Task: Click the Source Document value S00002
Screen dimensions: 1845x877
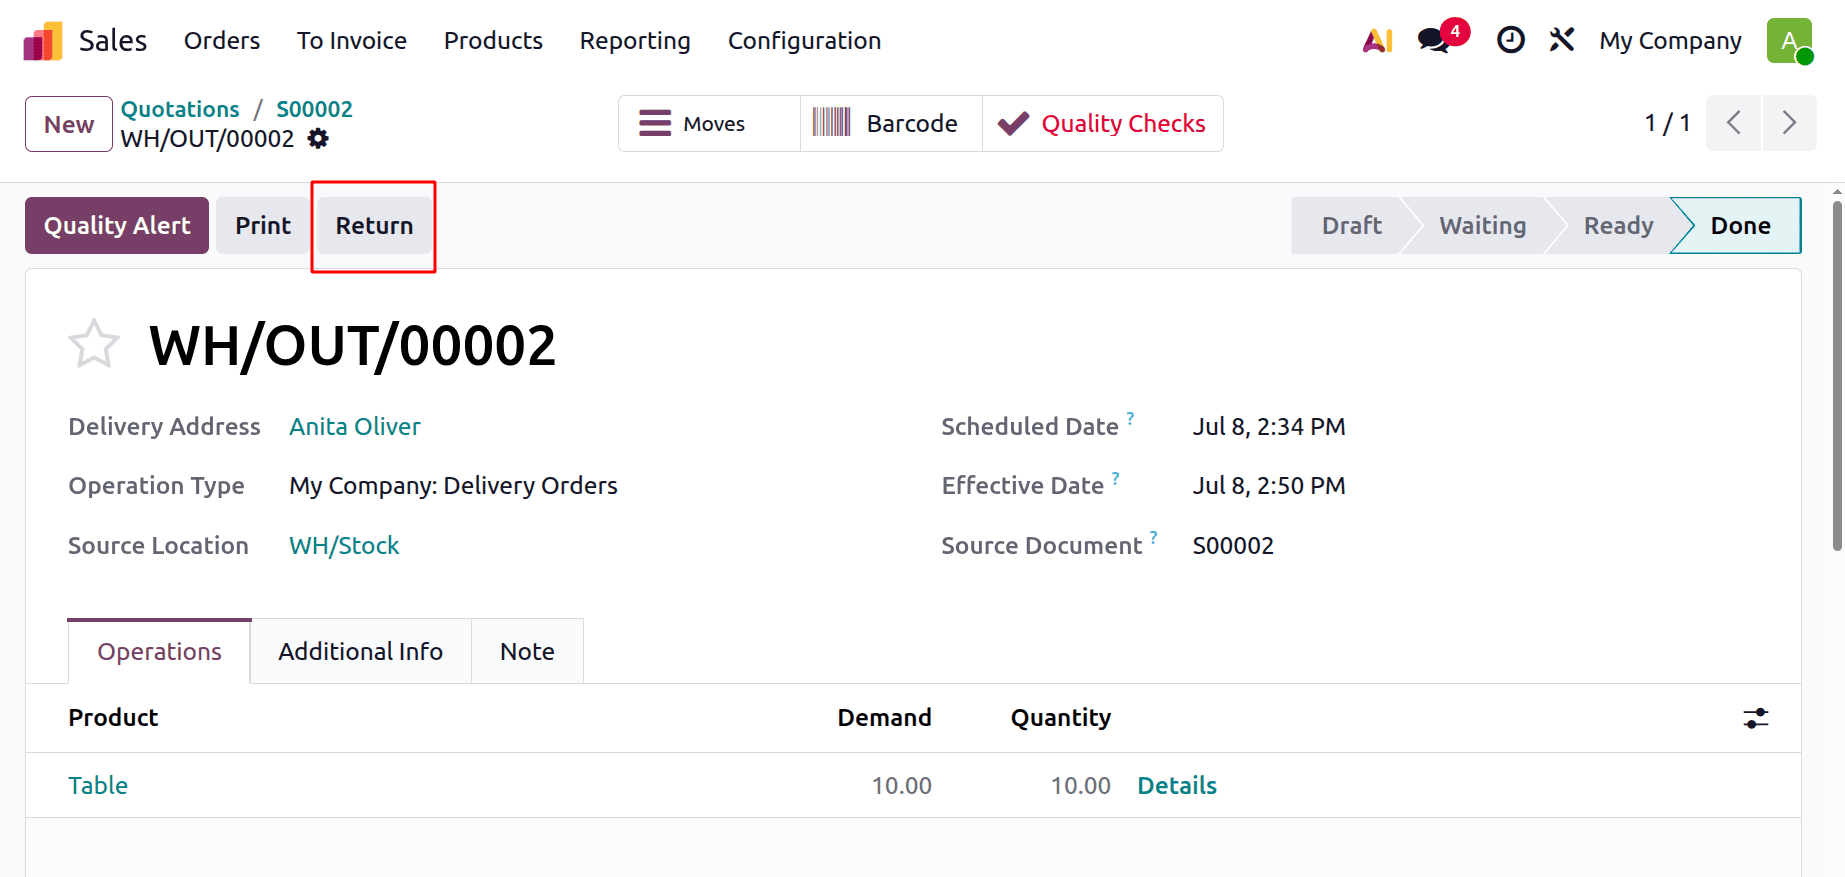Action: [x=1233, y=546]
